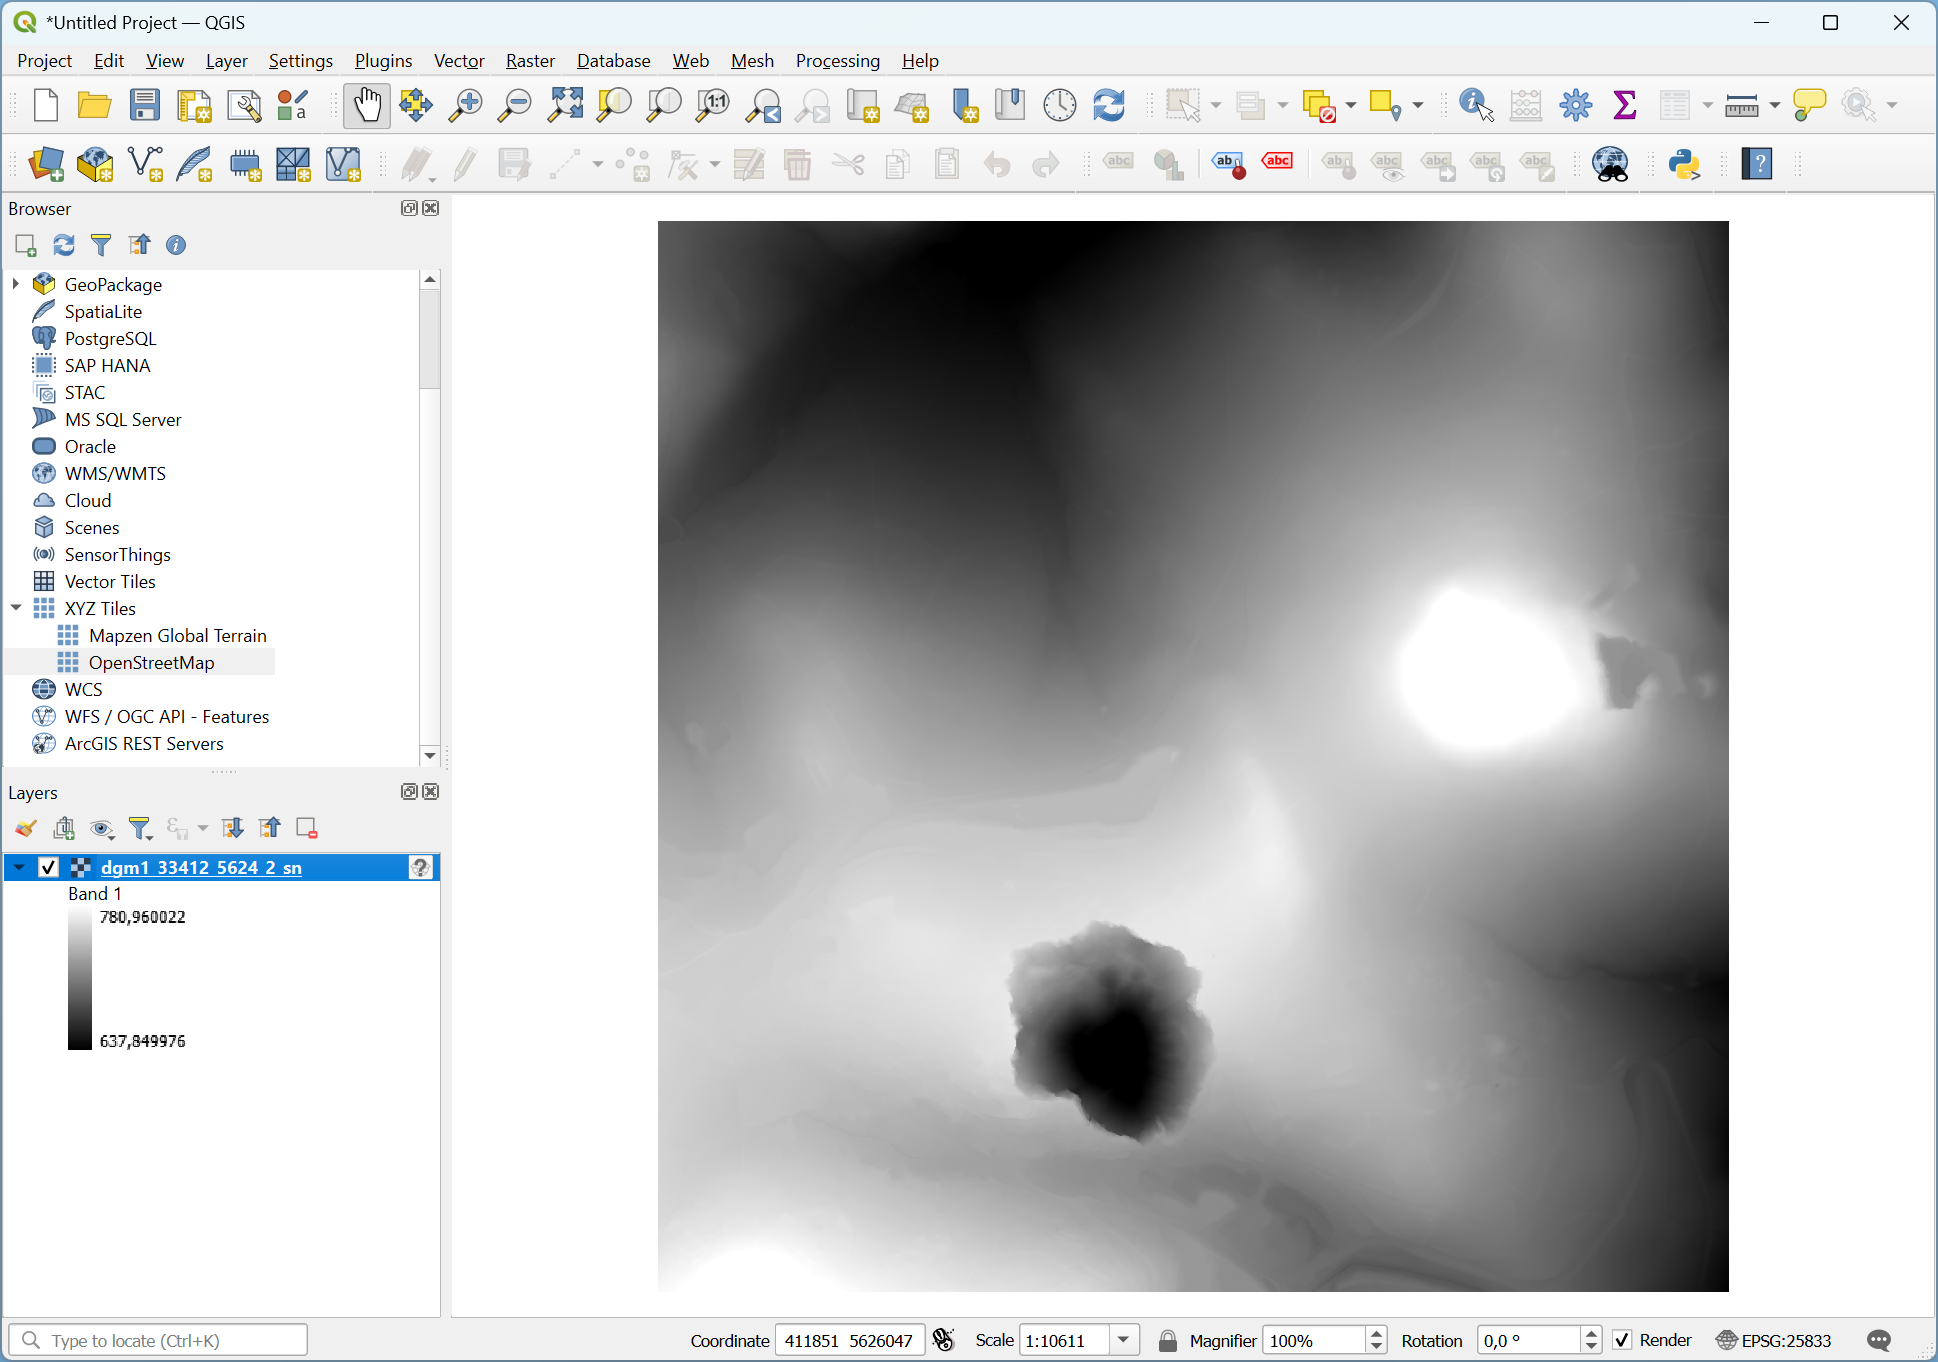
Task: Uncheck the dgm1 layer visibility checkbox
Action: pyautogui.click(x=48, y=867)
